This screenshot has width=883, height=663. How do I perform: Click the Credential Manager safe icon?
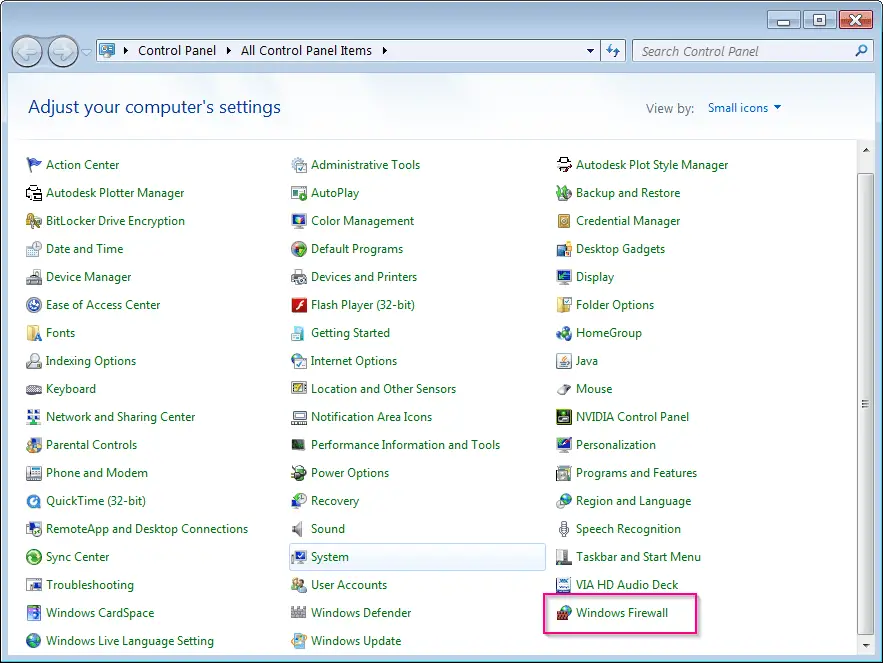click(x=564, y=221)
